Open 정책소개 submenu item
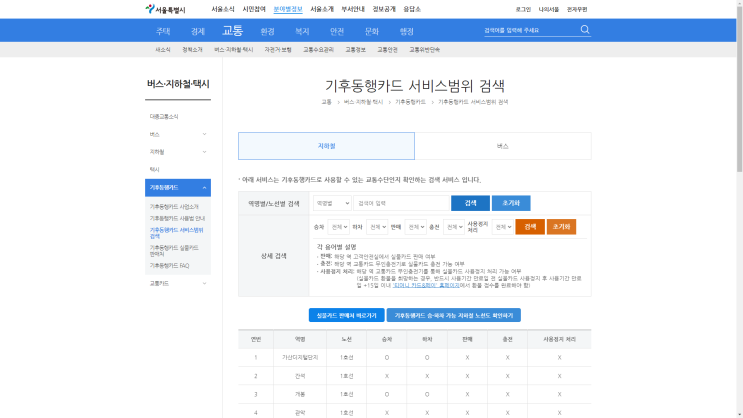Viewport: 743px width, 418px height. (192, 50)
